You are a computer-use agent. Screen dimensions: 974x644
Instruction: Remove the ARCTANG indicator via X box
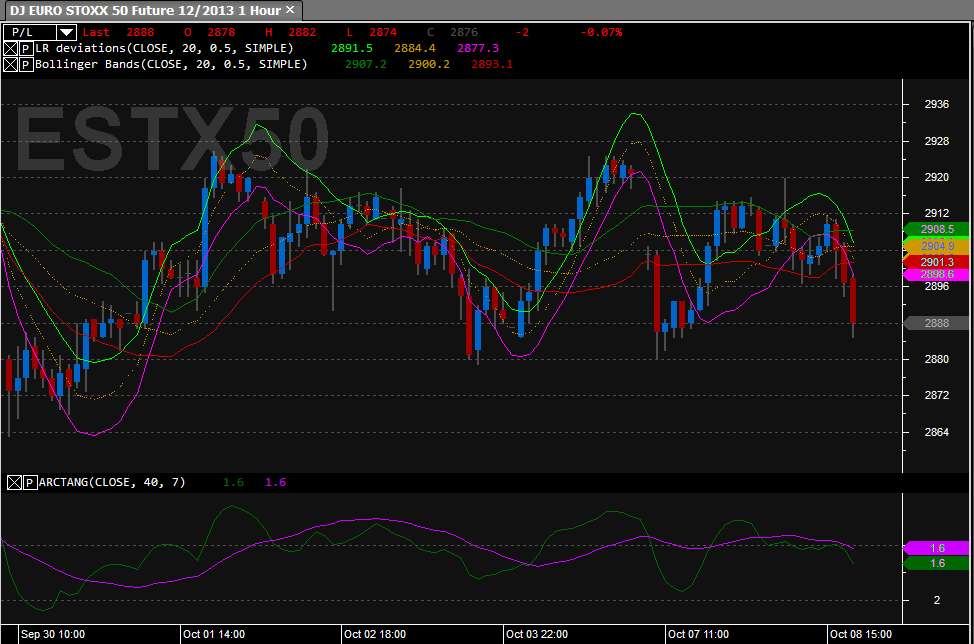pos(14,483)
